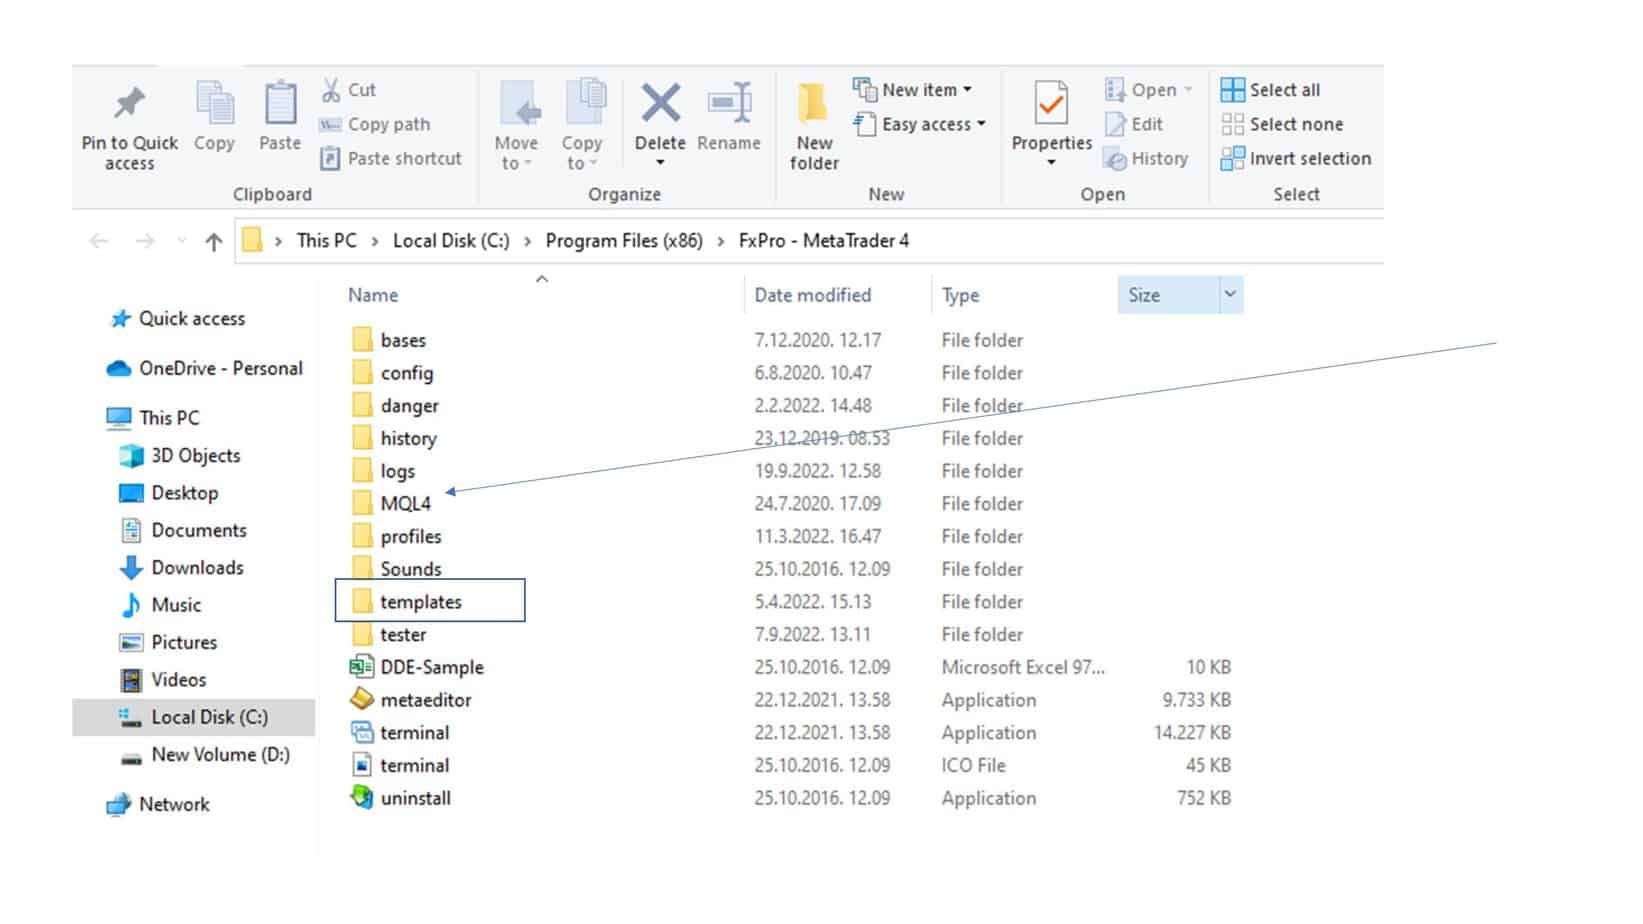Image resolution: width=1643 pixels, height=924 pixels.
Task: Sort by the Name column header
Action: pos(373,295)
